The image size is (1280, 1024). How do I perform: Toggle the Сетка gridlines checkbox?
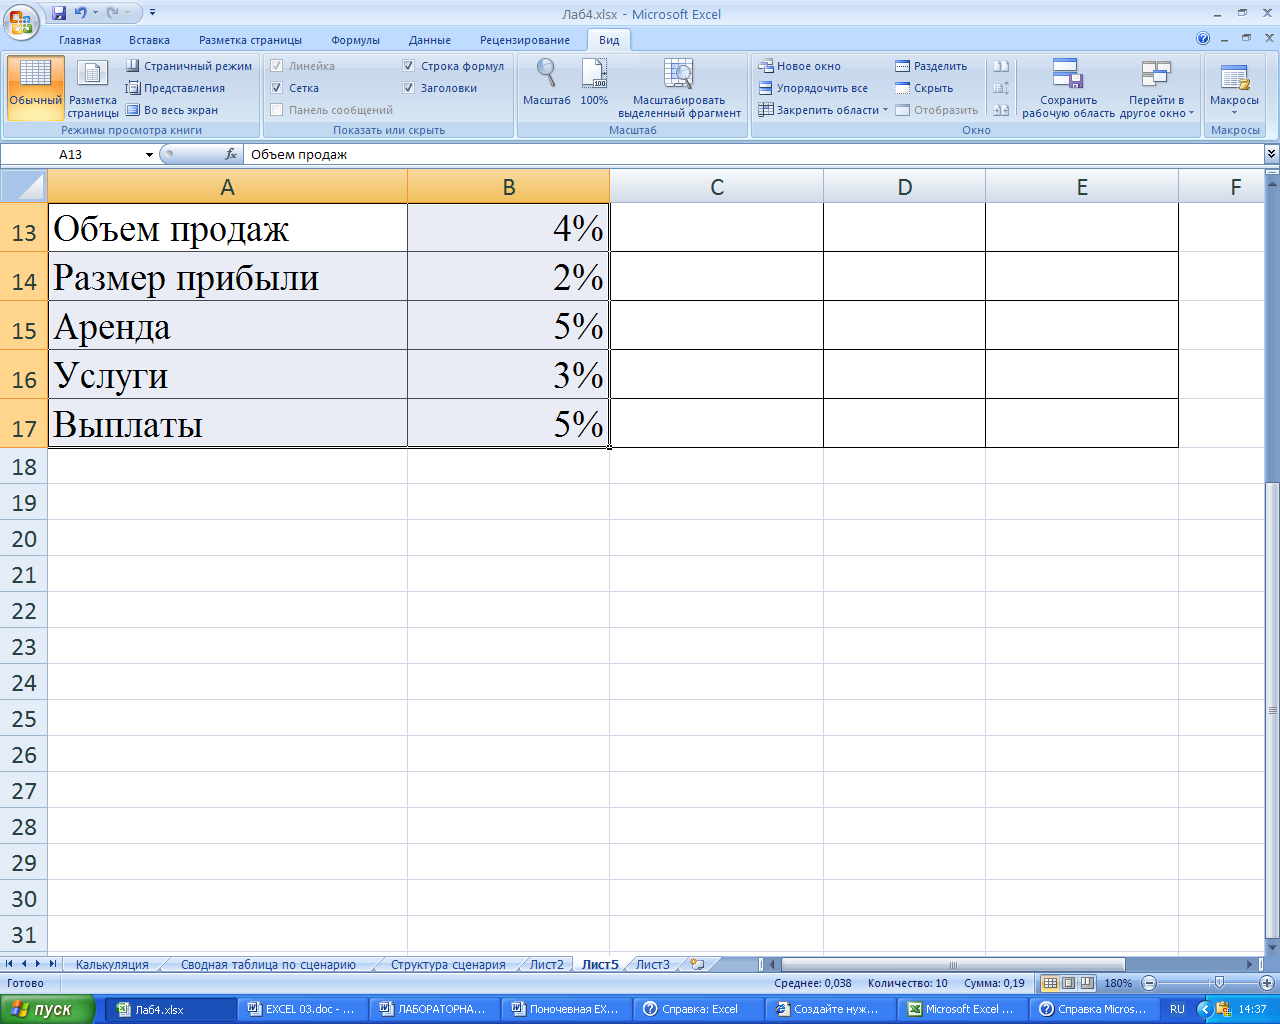coord(277,88)
